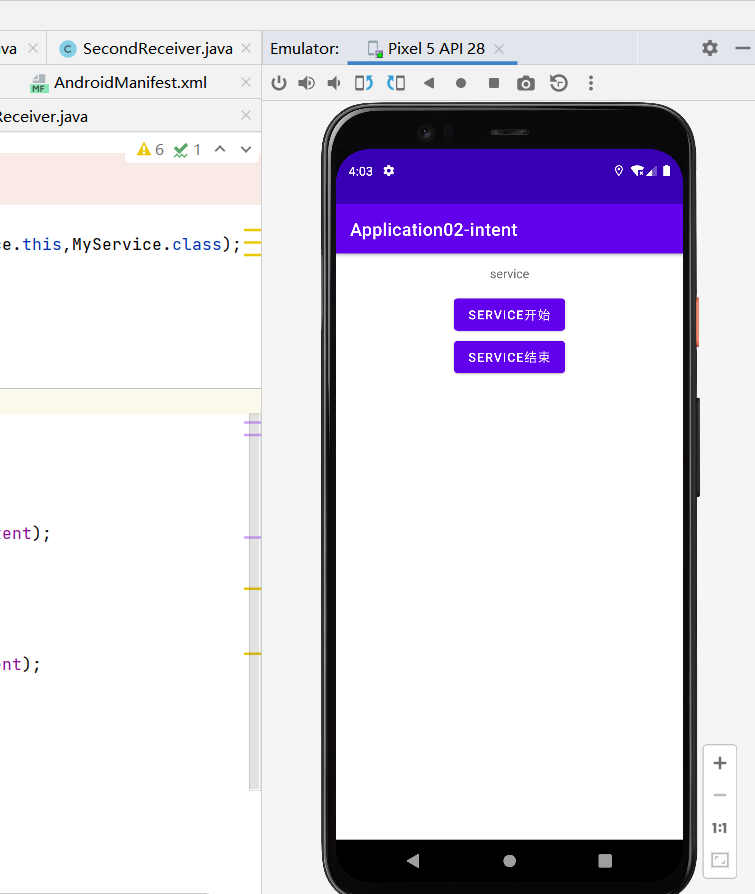Click the Application02-intent app title

(433, 230)
